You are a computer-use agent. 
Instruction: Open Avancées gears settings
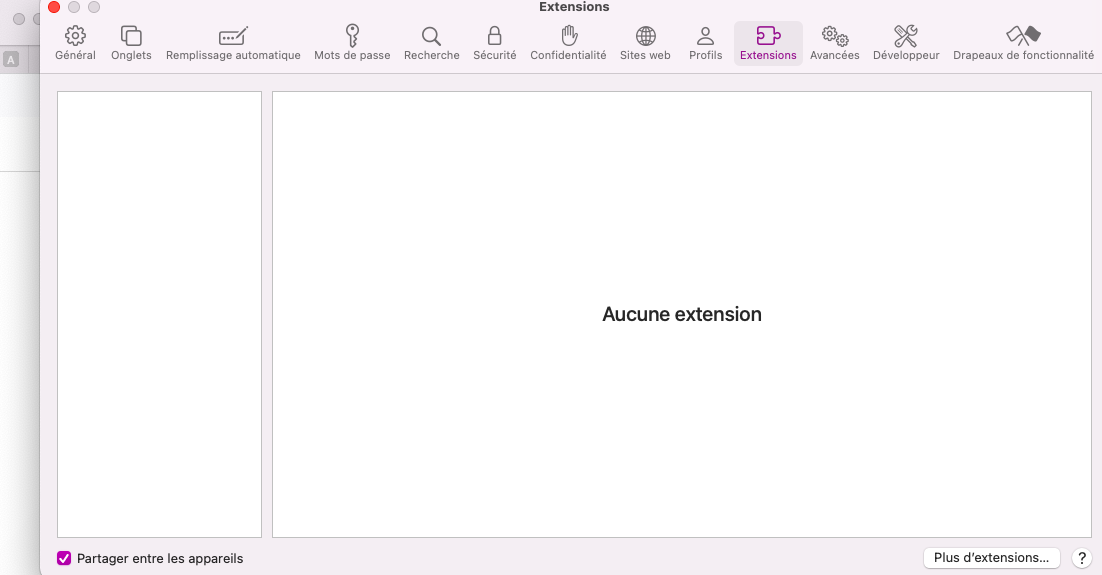(834, 44)
